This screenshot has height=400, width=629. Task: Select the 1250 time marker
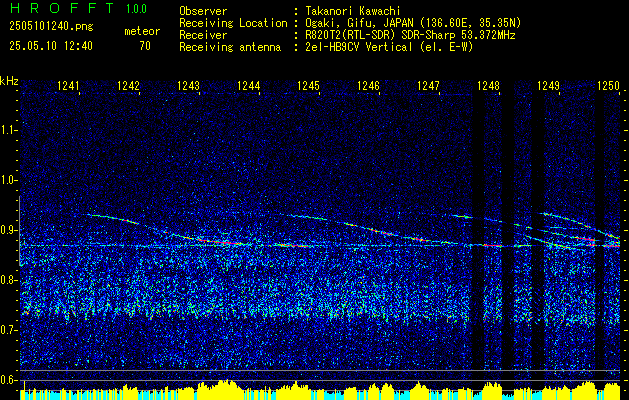point(609,85)
